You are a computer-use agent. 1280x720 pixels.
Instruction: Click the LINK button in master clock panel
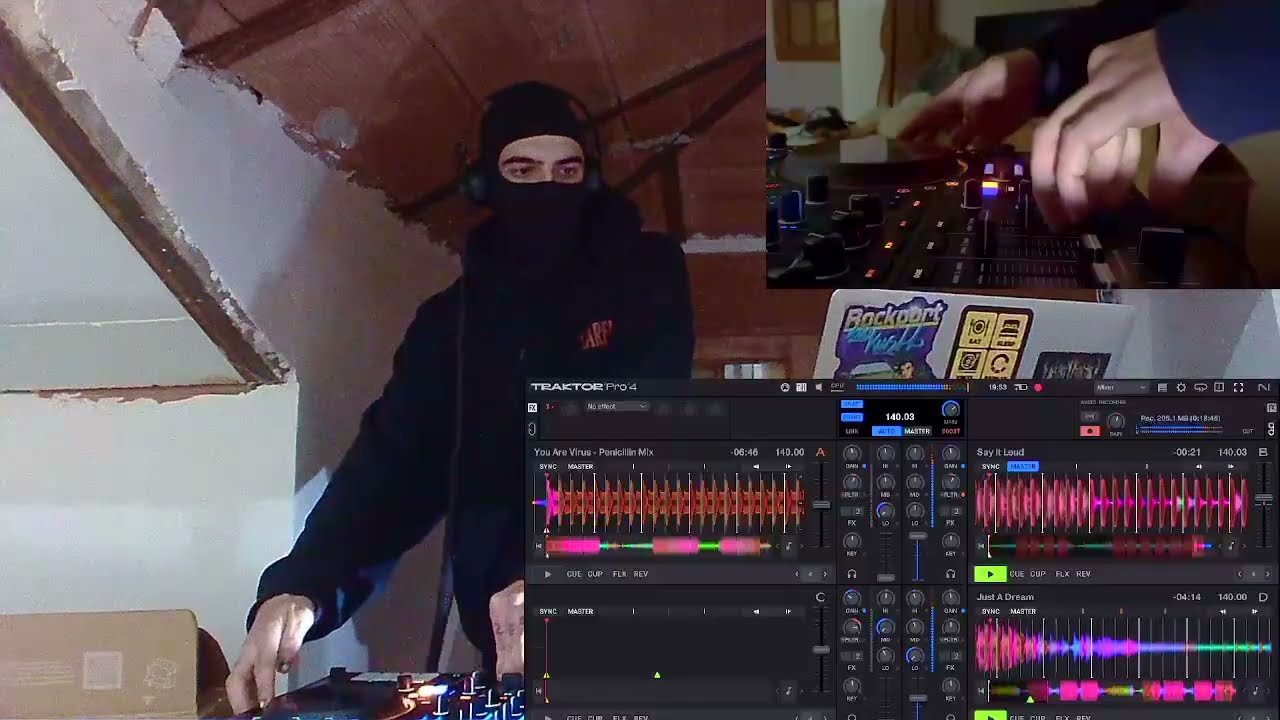click(x=852, y=431)
